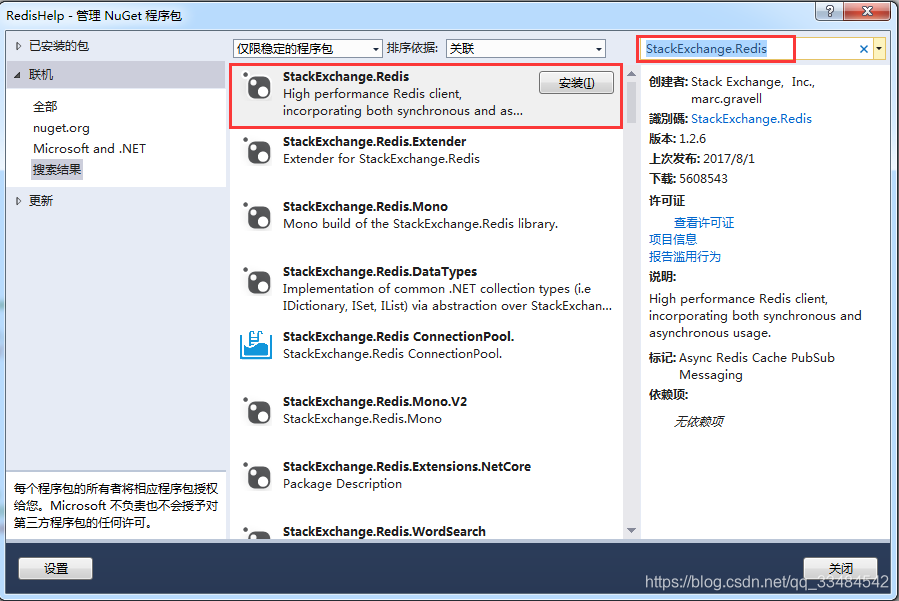Click the 'Package Description' text
This screenshot has width=899, height=601.
[x=342, y=484]
